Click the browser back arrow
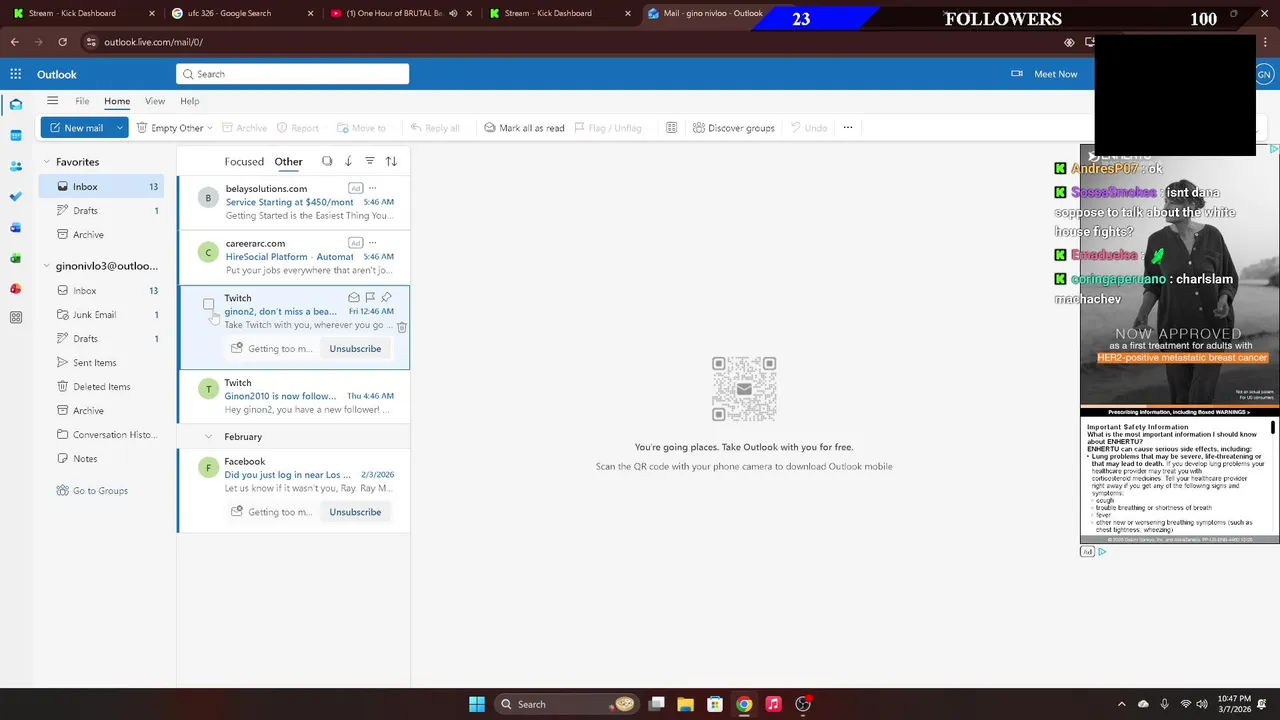1280x720 pixels. click(x=14, y=42)
